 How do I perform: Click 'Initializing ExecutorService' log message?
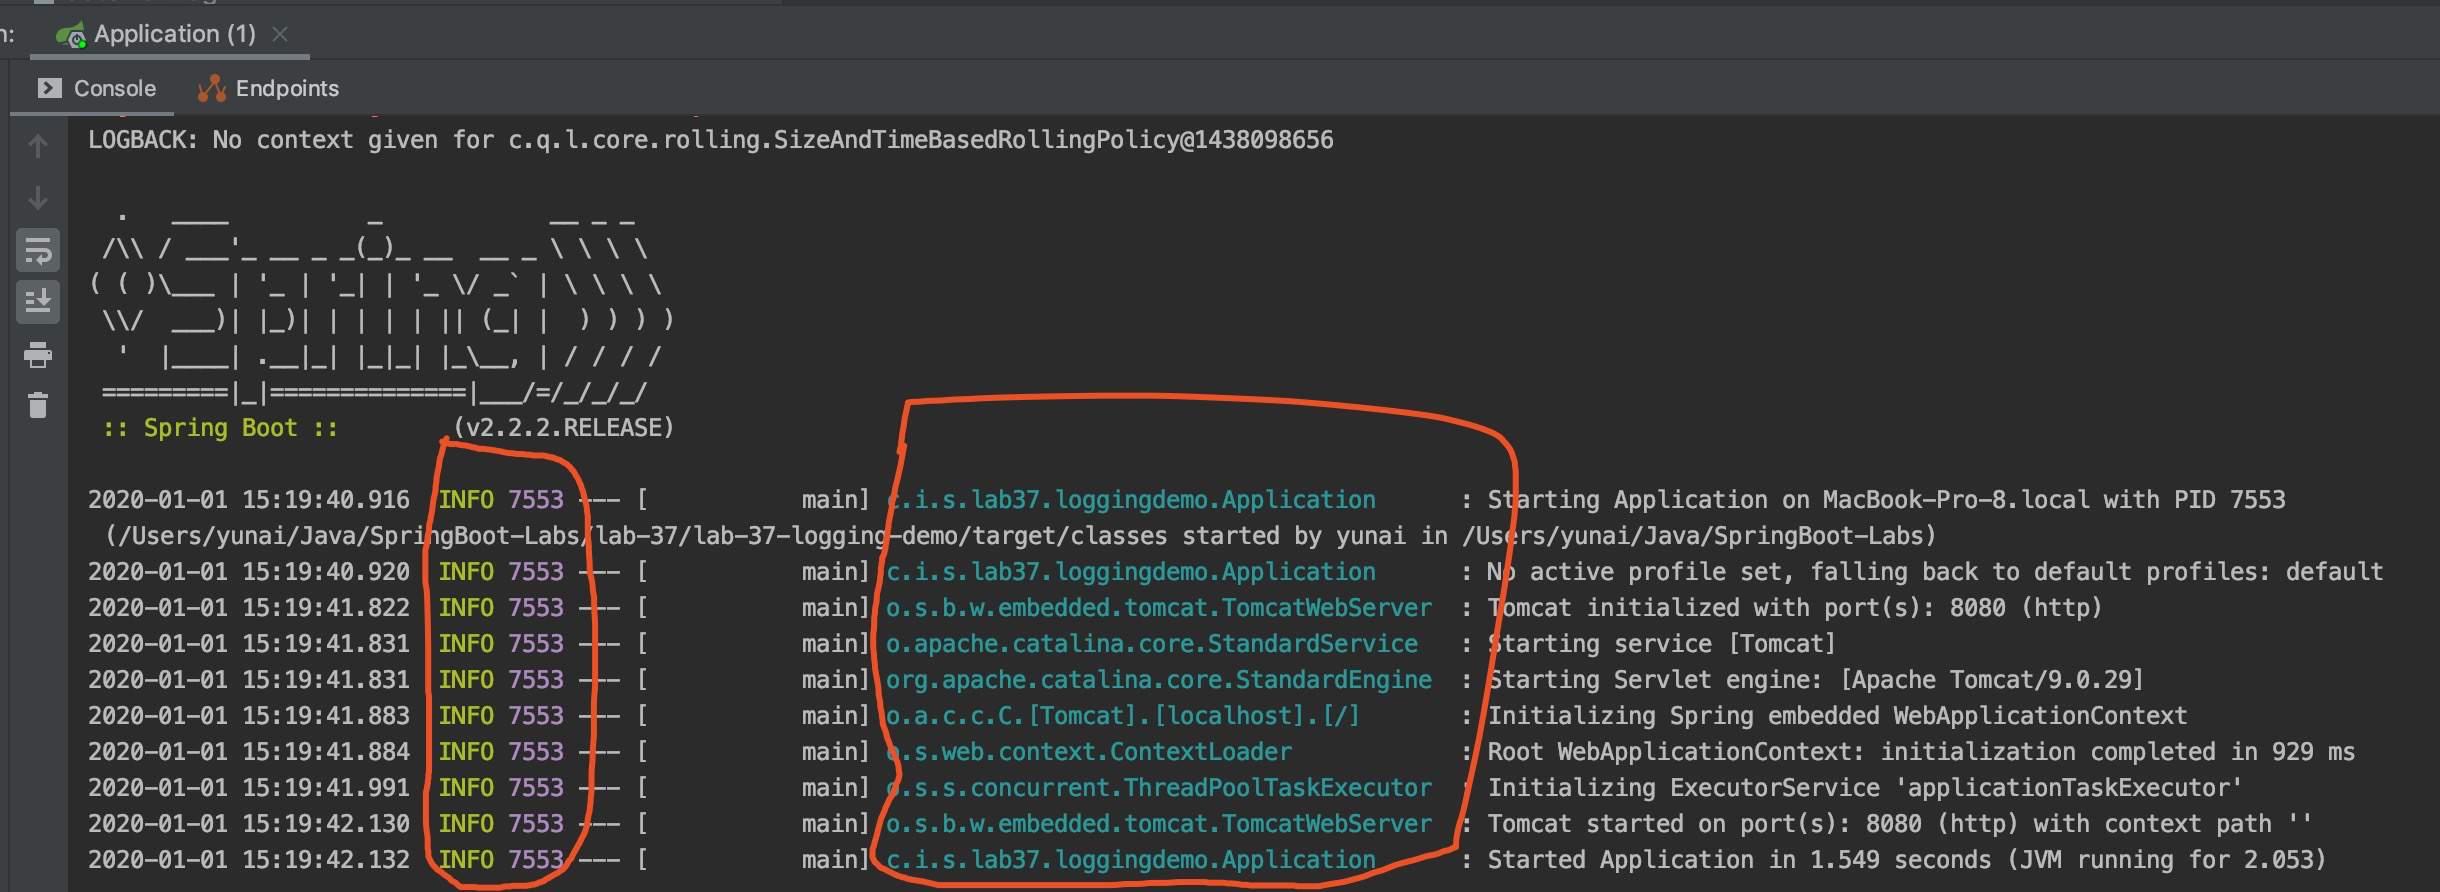click(1865, 788)
